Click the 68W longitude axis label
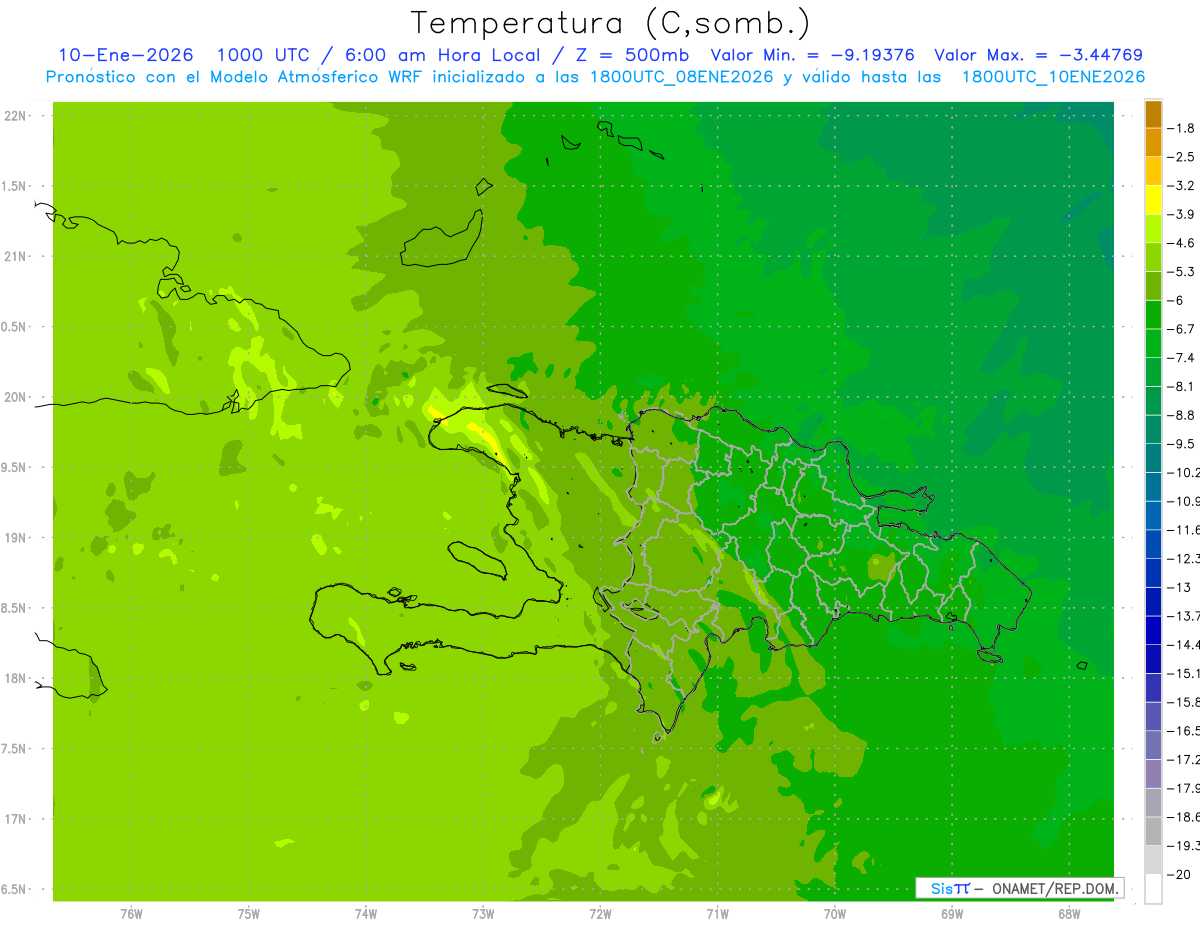 coord(1069,914)
